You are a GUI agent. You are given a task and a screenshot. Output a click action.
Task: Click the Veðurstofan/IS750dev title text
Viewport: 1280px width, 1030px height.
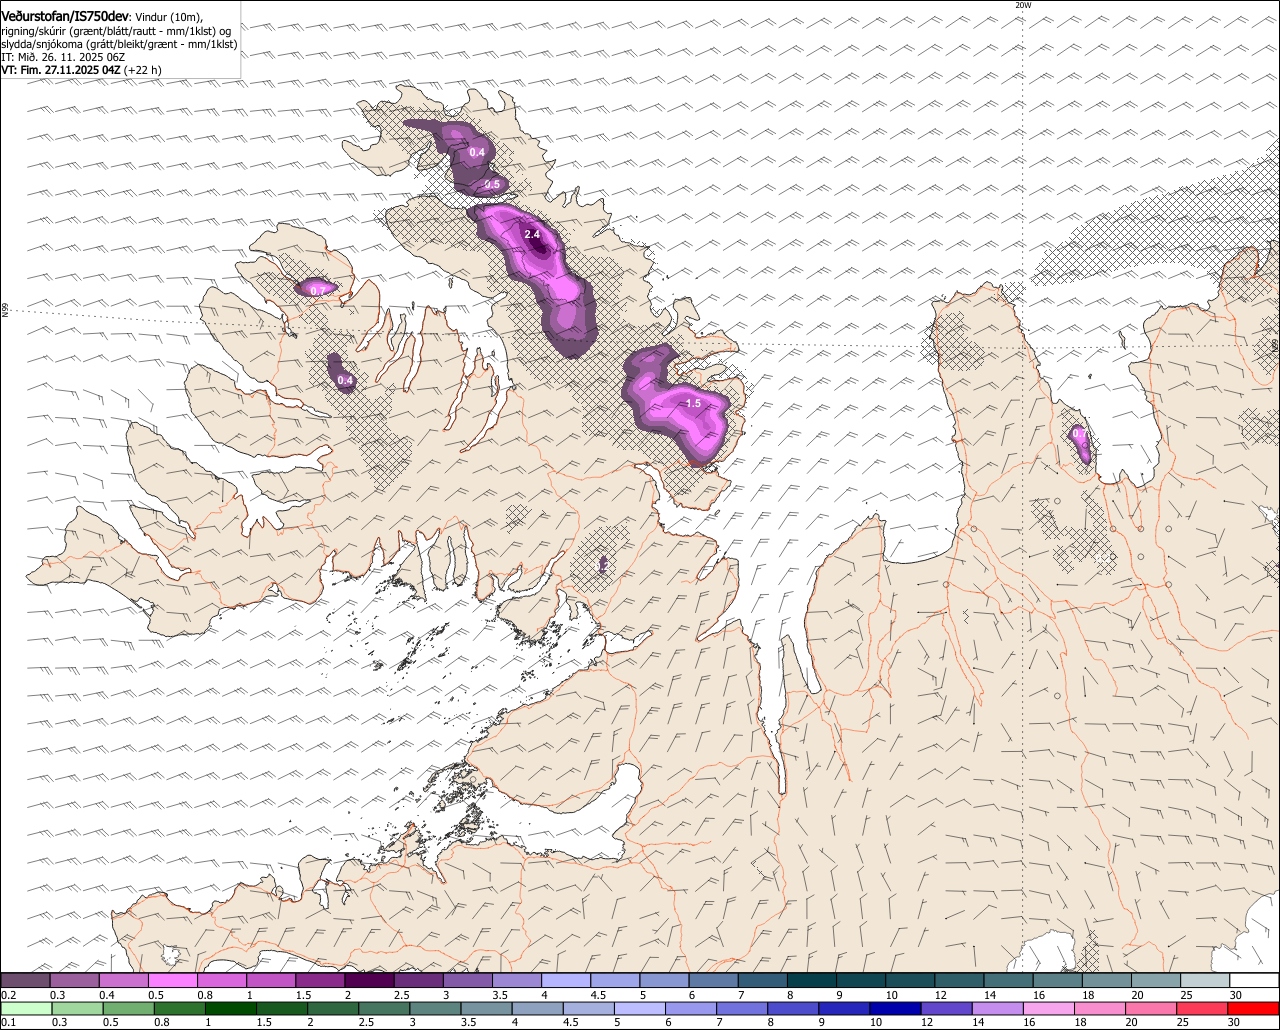[x=65, y=17]
